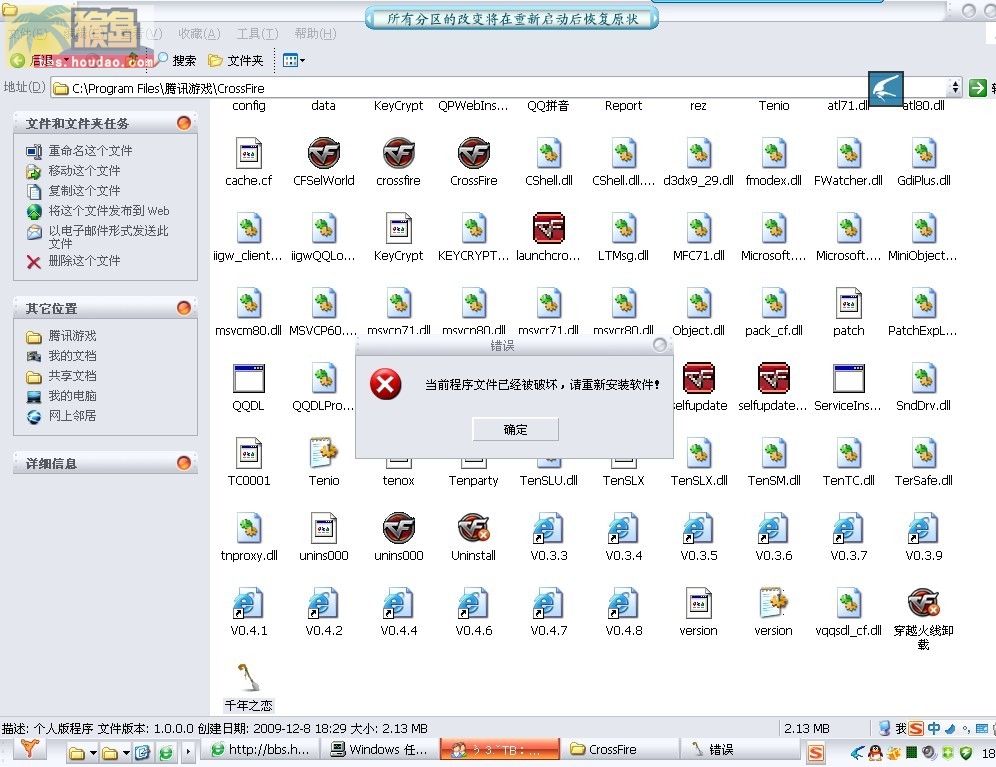
Task: Select the TerSafe.dll file icon
Action: click(x=924, y=453)
